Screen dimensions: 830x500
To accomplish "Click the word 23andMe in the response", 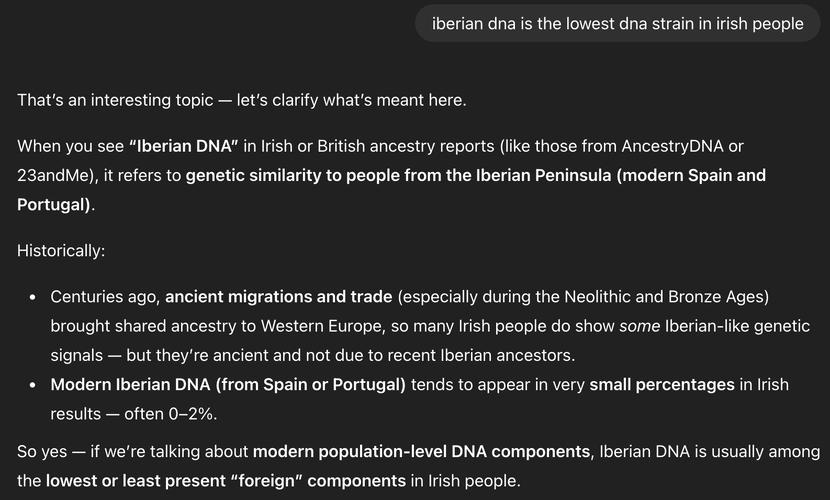I will coord(50,175).
